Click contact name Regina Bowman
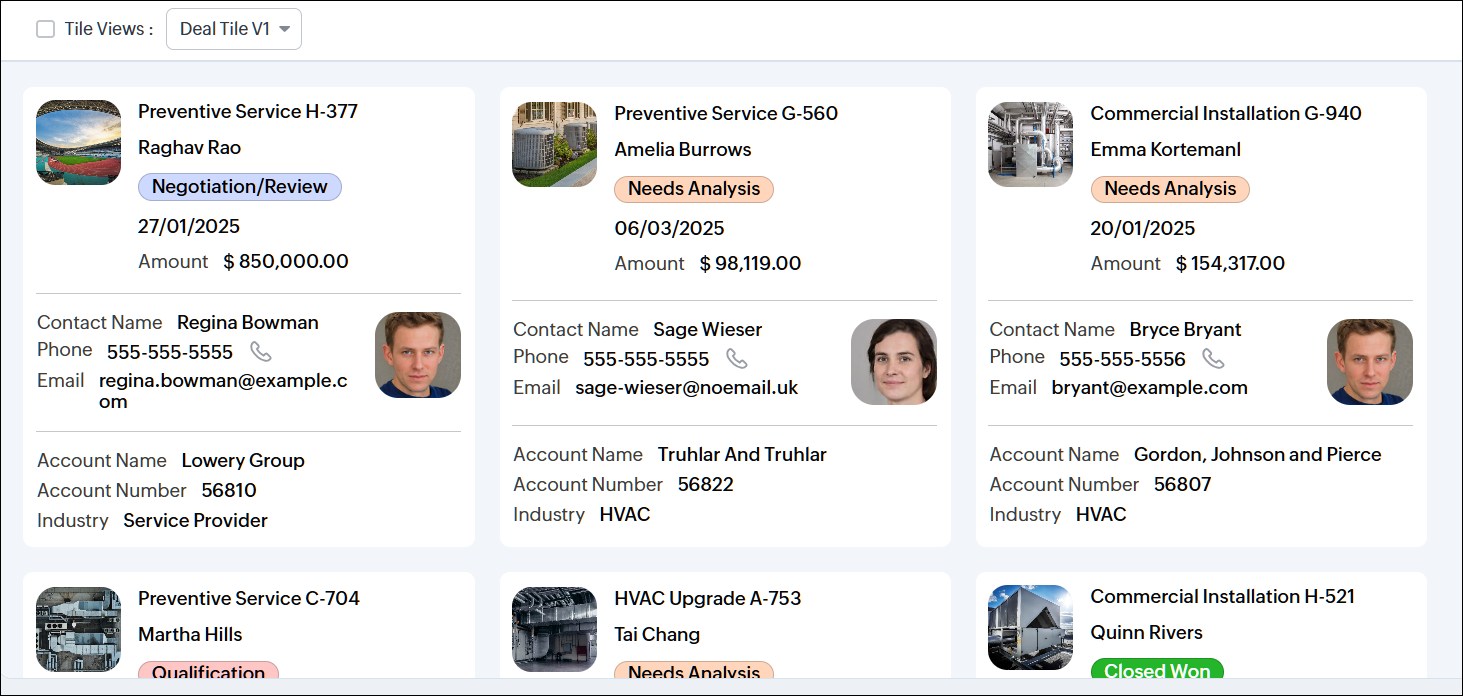 pos(248,322)
